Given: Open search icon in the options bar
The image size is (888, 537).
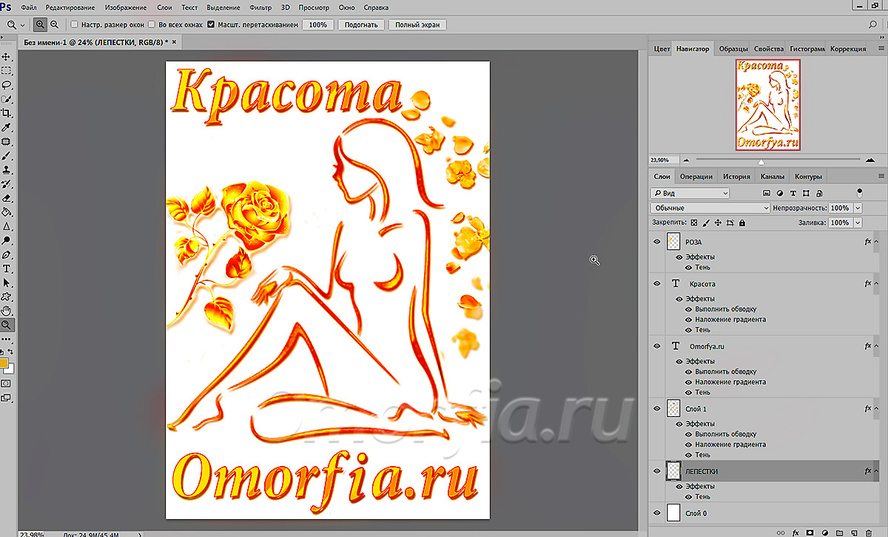Looking at the screenshot, I should [x=873, y=24].
